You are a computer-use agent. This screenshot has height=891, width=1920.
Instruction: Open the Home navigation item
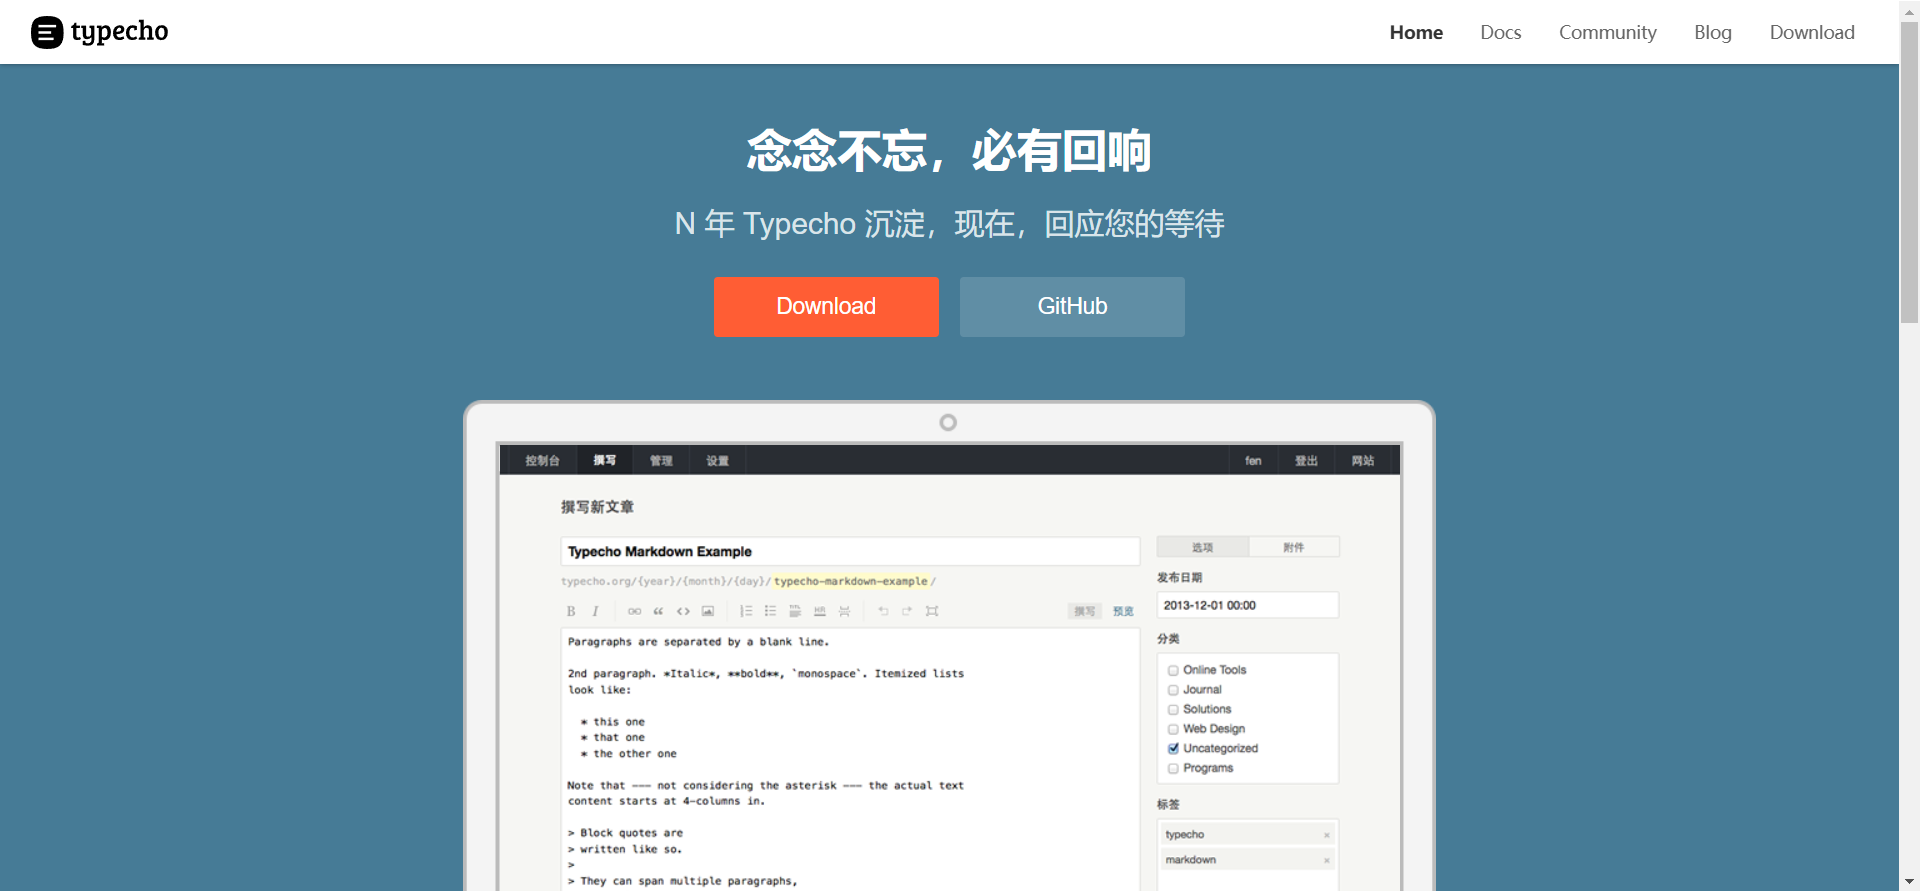[x=1416, y=32]
